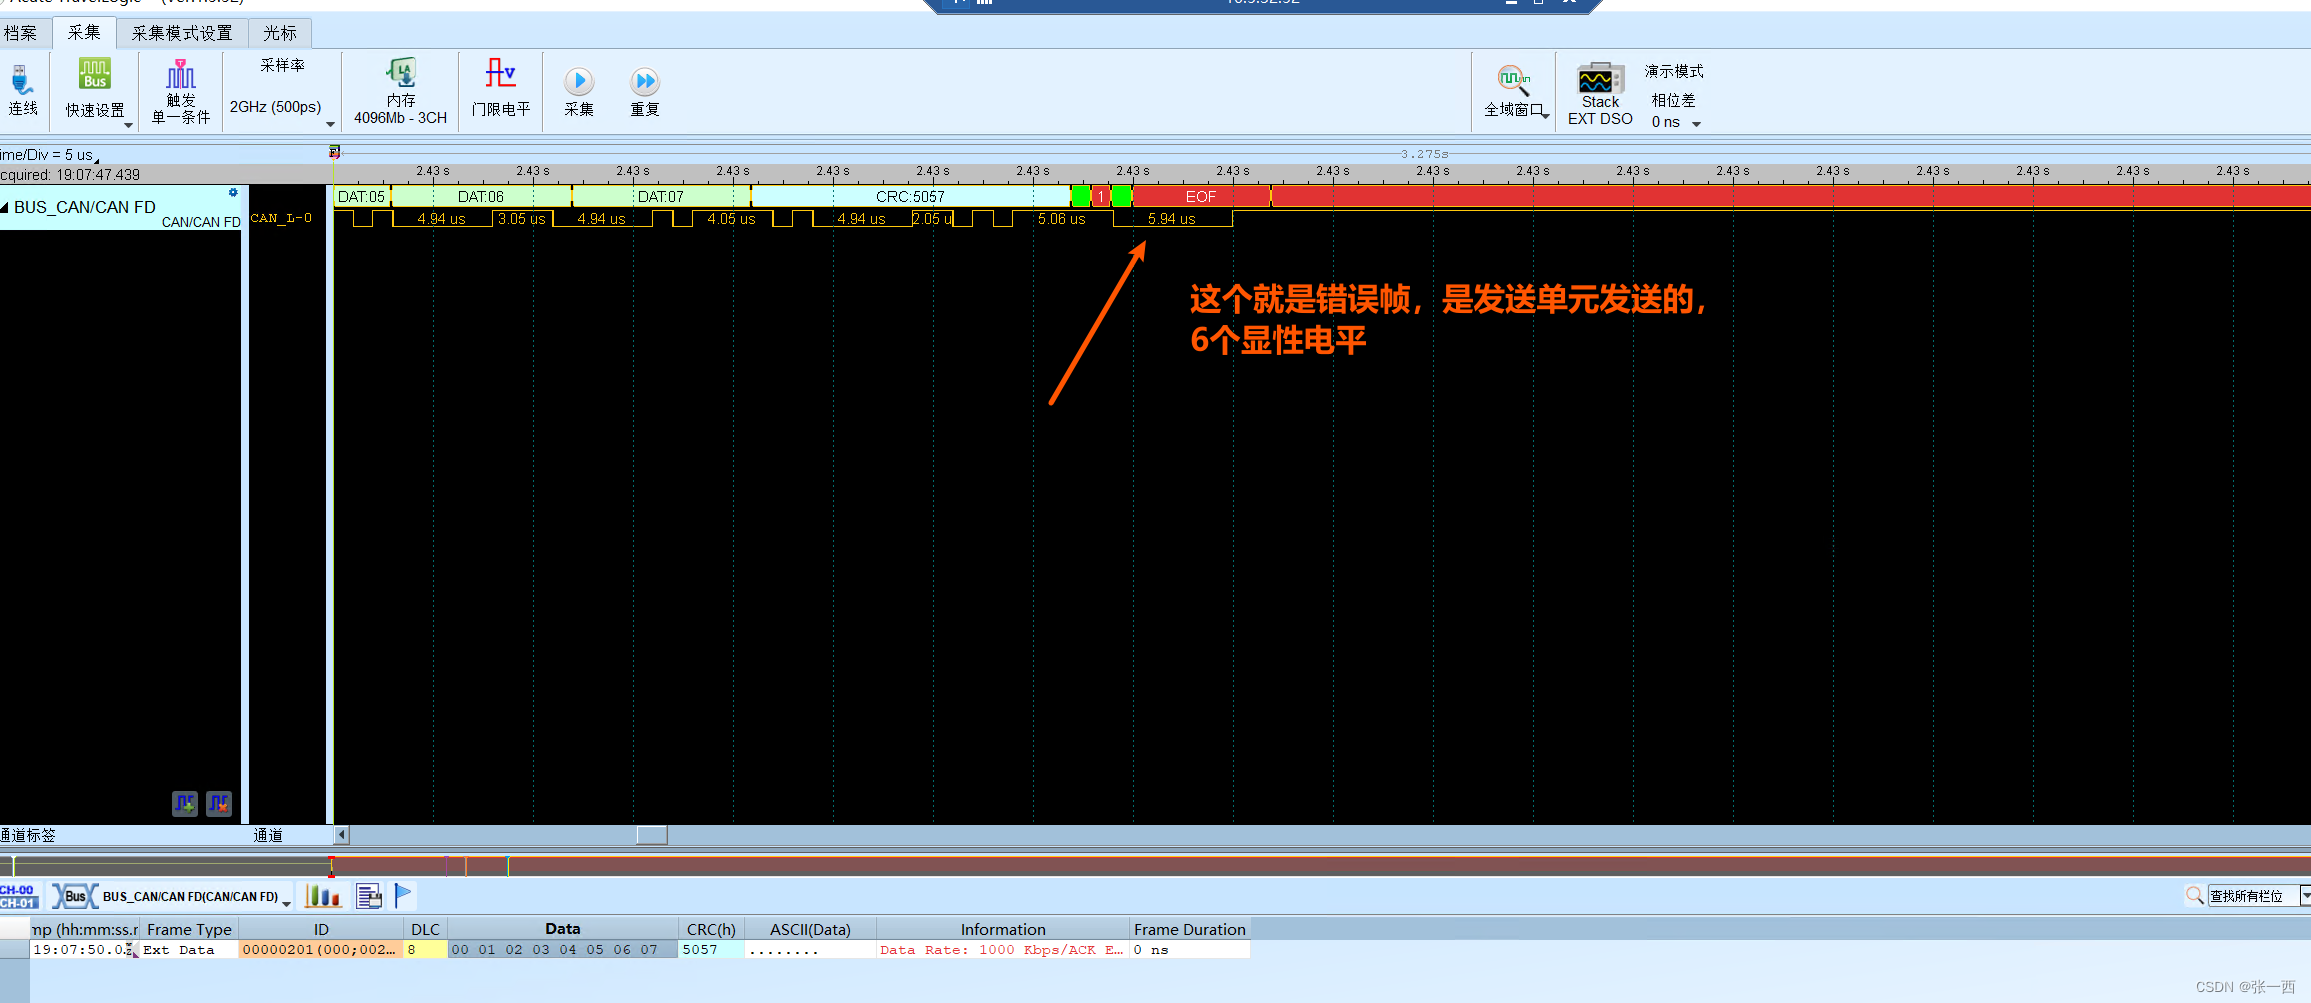The image size is (2311, 1003).
Task: Click the horizontal waveform scrollbar thumb
Action: tap(652, 834)
